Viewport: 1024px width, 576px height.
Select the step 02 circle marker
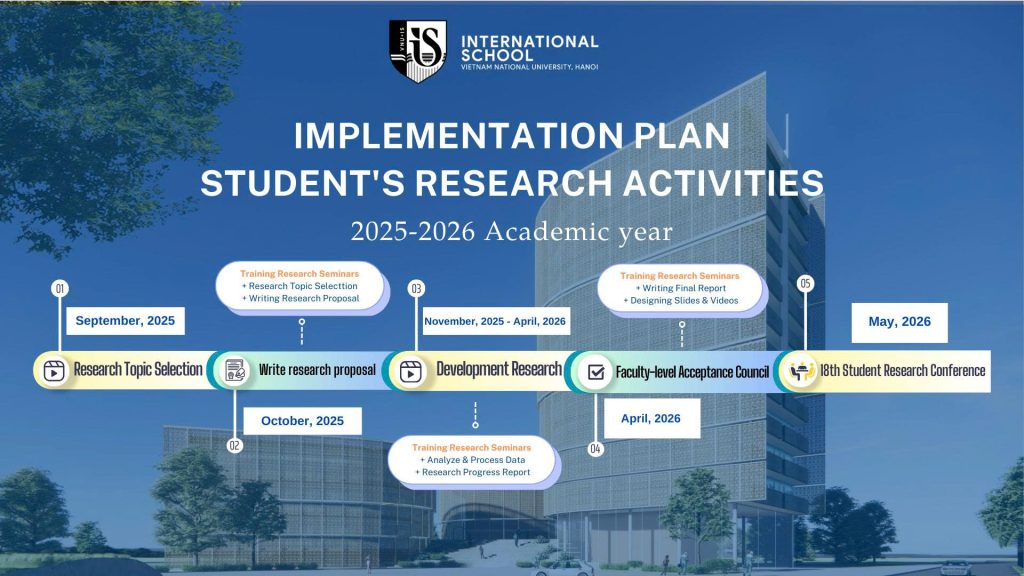234,446
